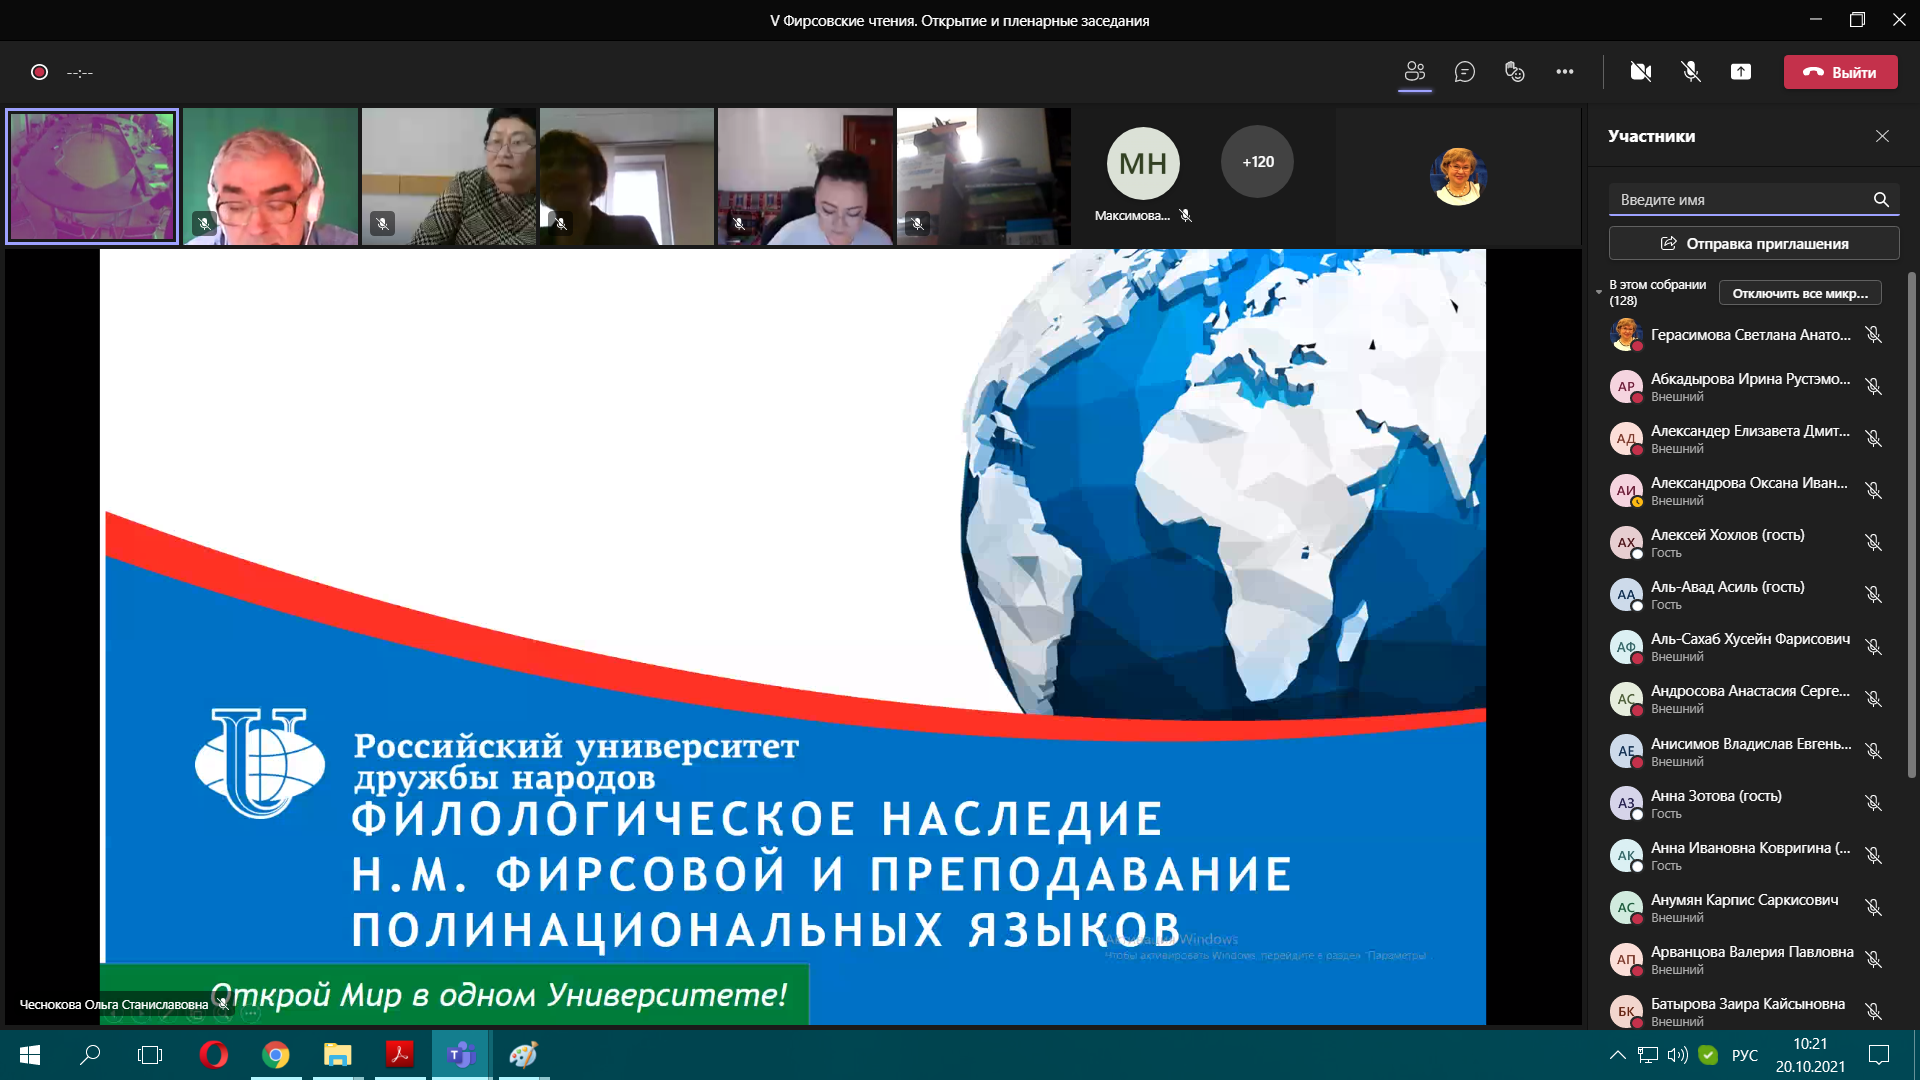Close the Участники panel
Image resolution: width=1920 pixels, height=1080 pixels.
coord(1882,136)
